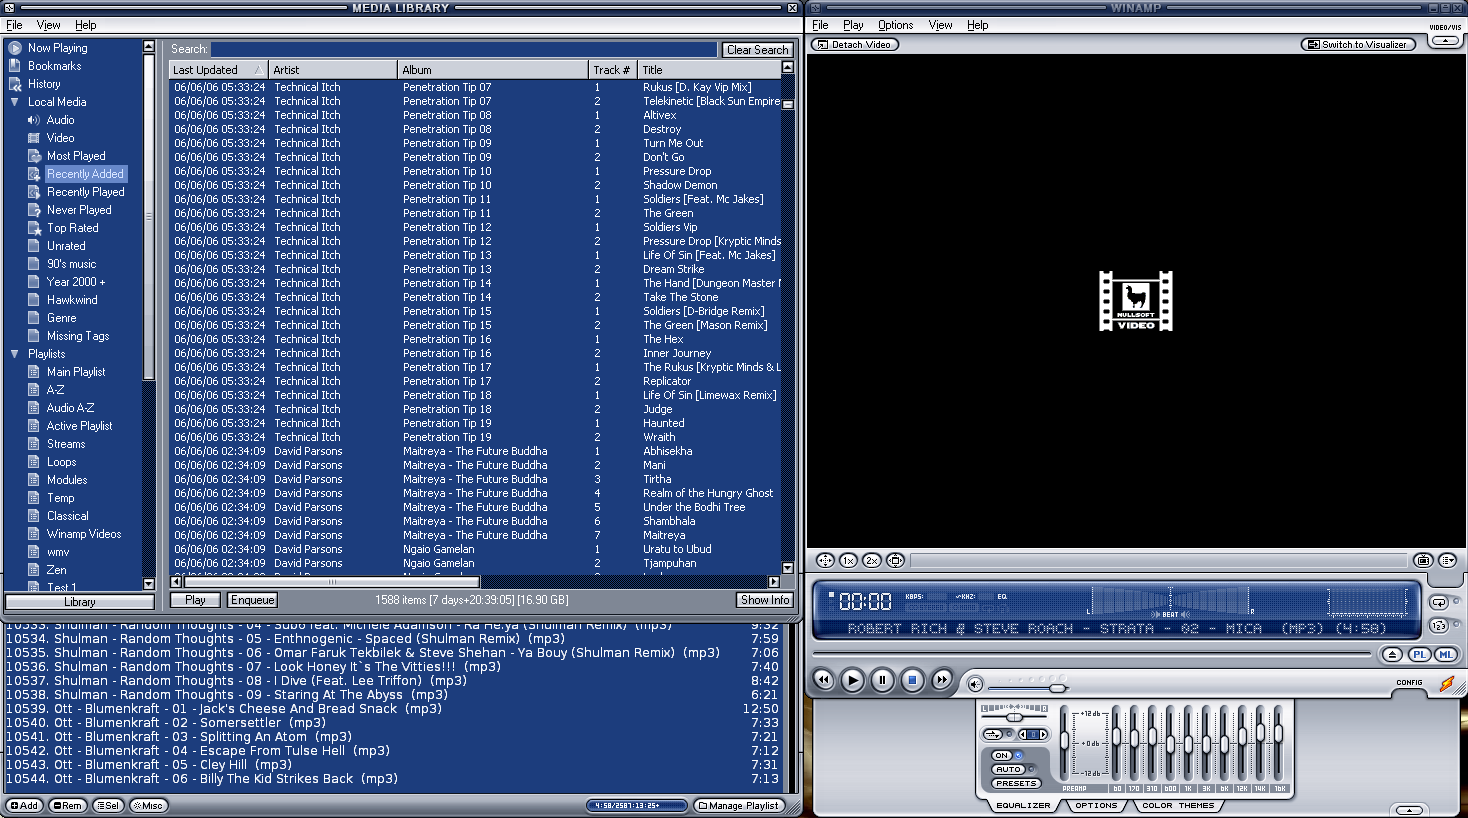Screen dimensions: 1468x818
Task: Click the volume slider in Winamp
Action: tap(1028, 687)
